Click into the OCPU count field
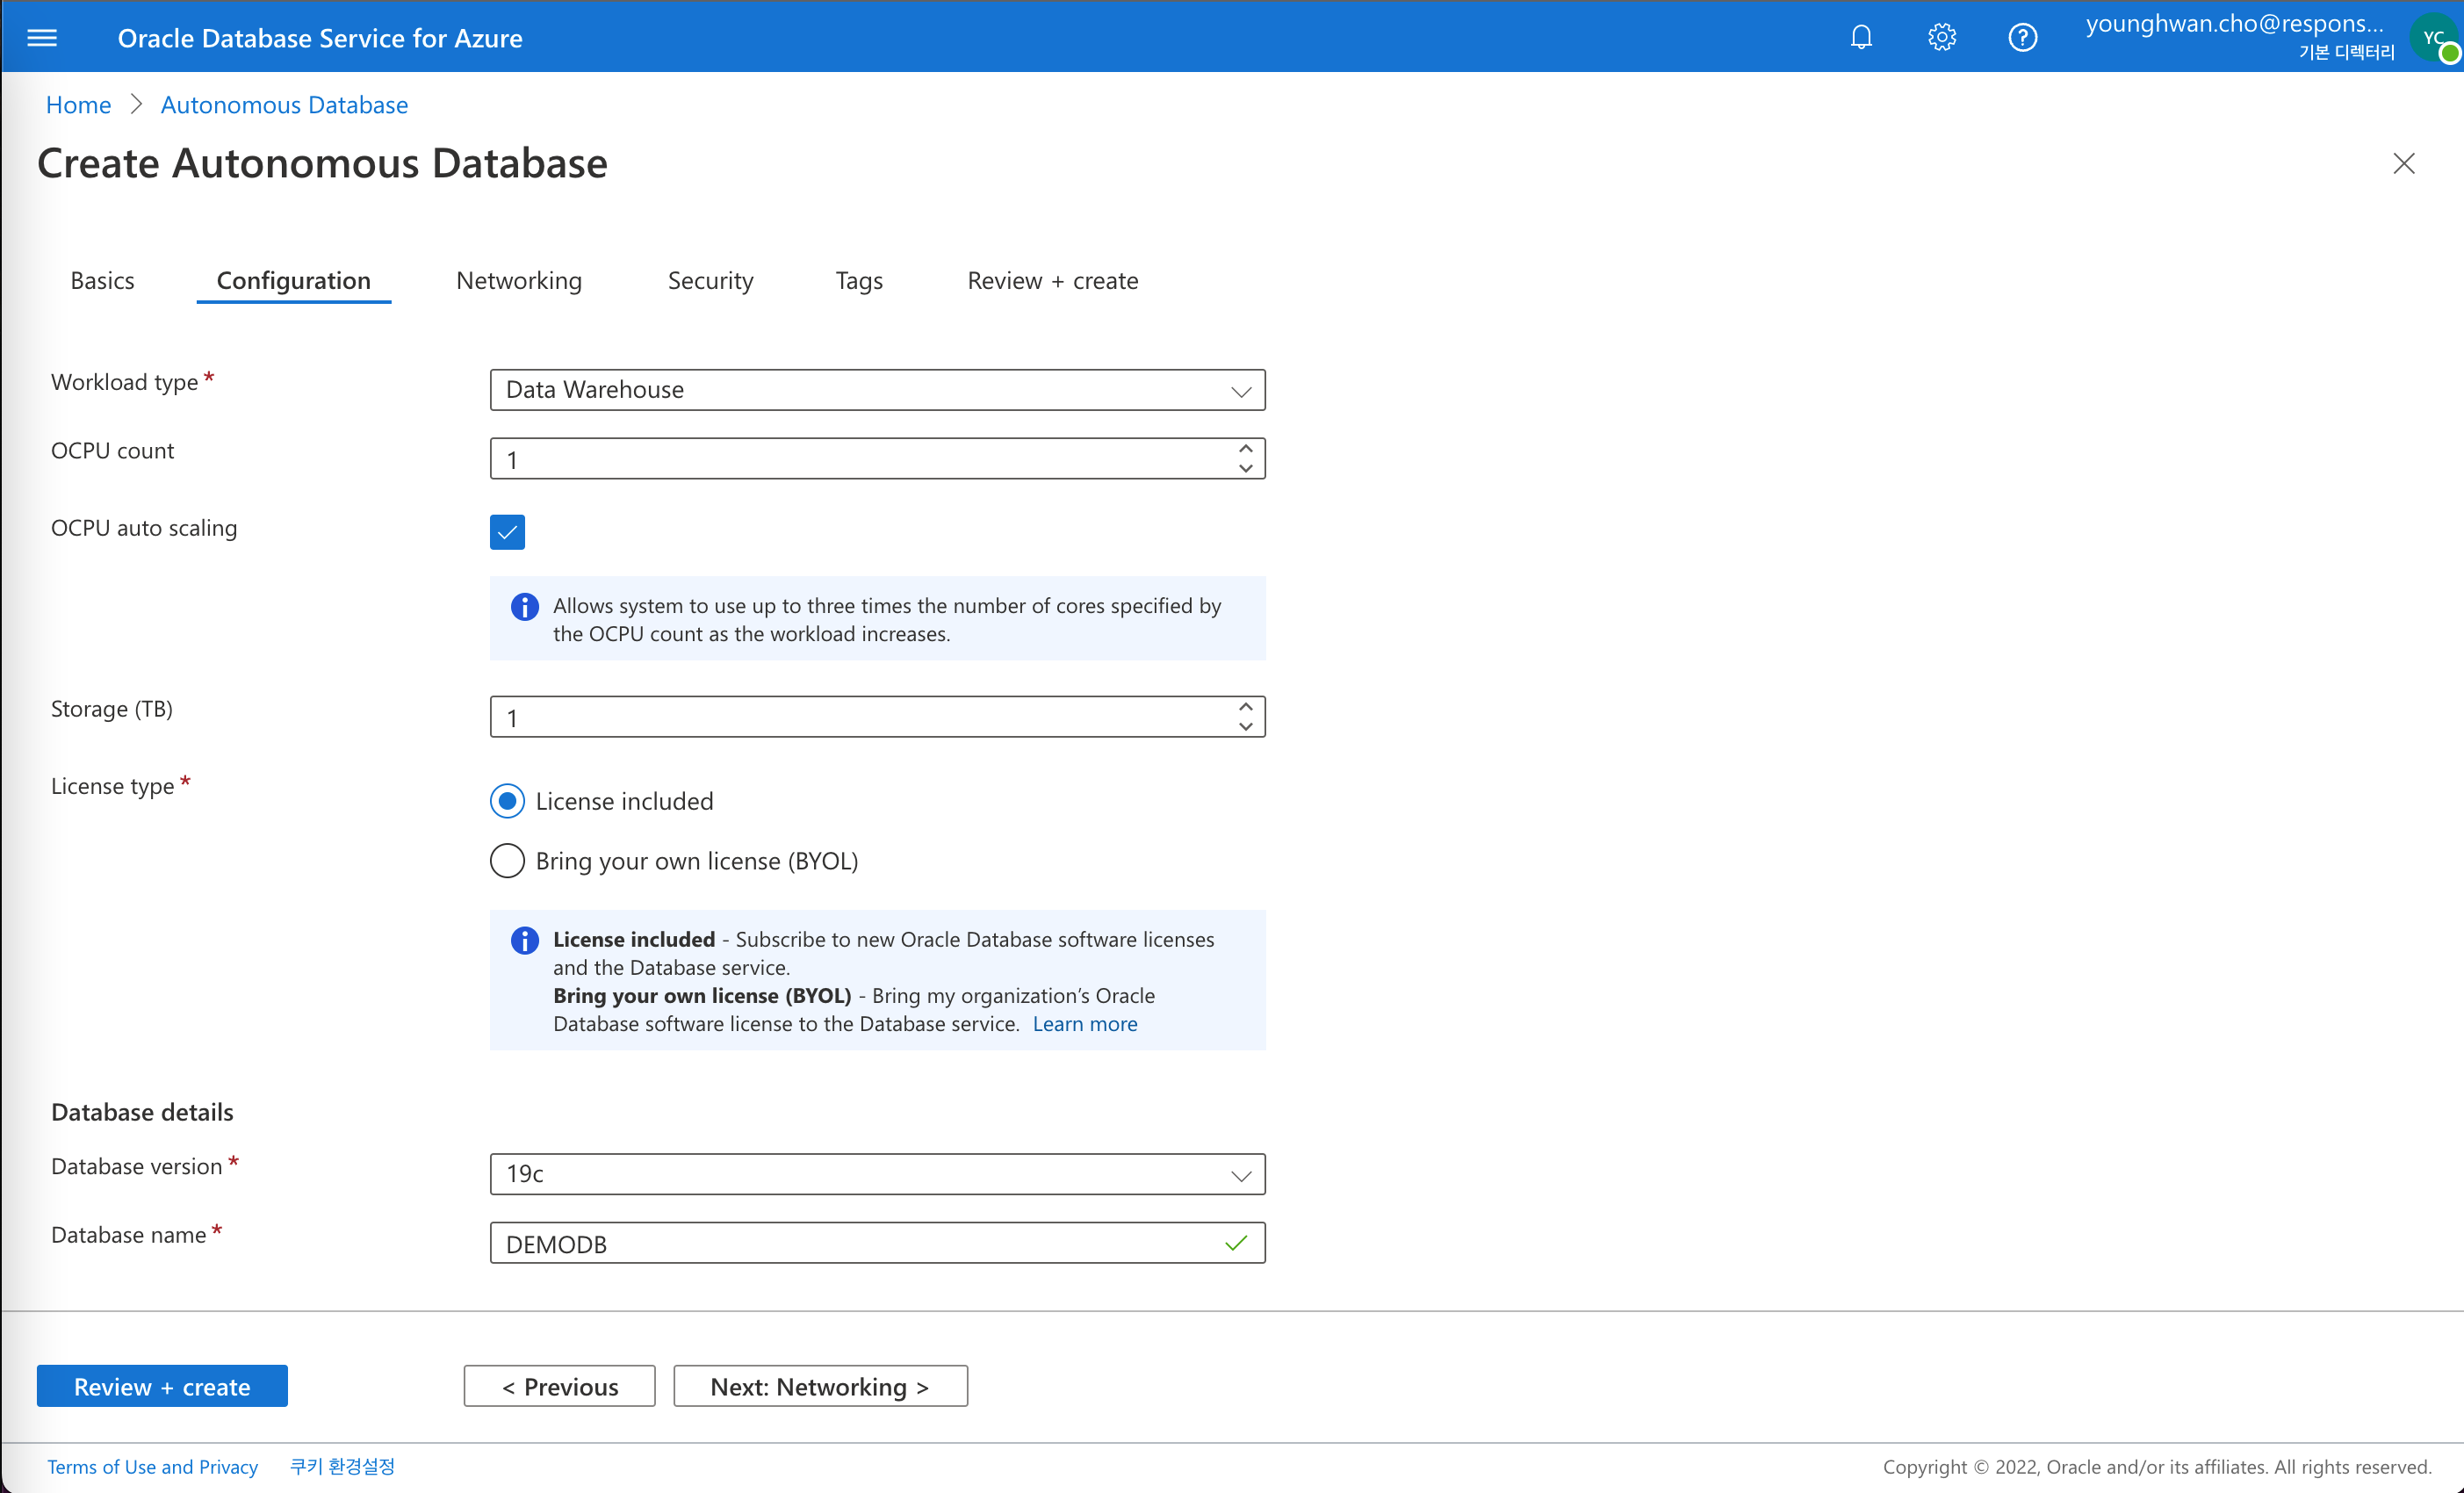Screen dimensions: 2464x1493 pos(877,459)
